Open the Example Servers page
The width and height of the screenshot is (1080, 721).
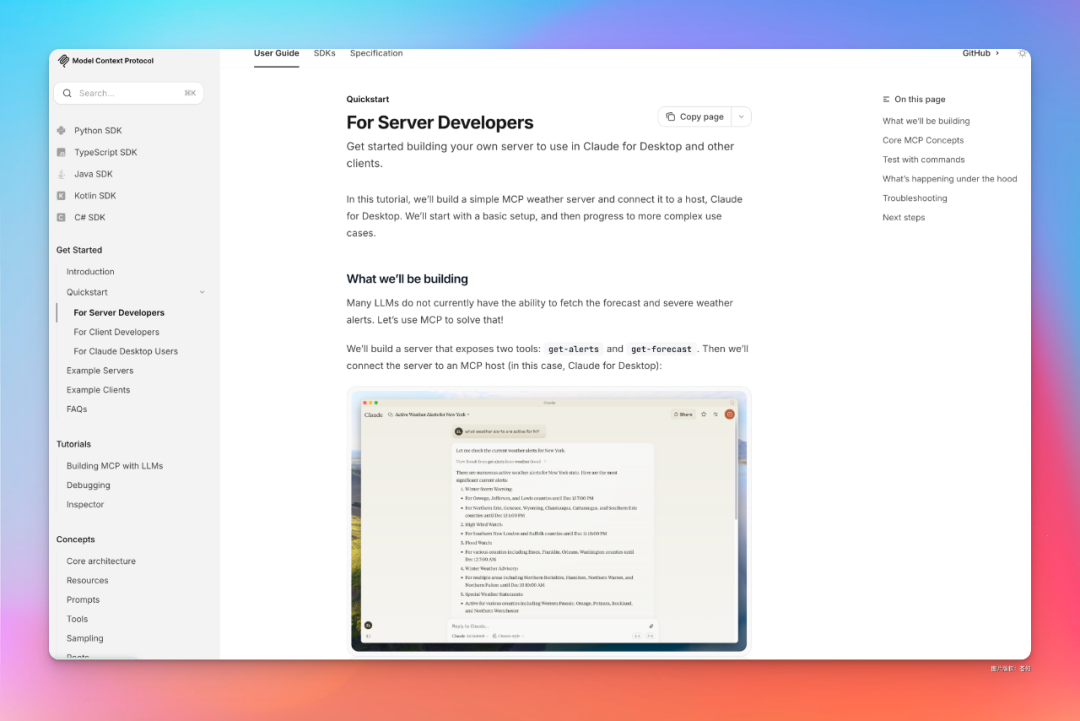pyautogui.click(x=100, y=370)
